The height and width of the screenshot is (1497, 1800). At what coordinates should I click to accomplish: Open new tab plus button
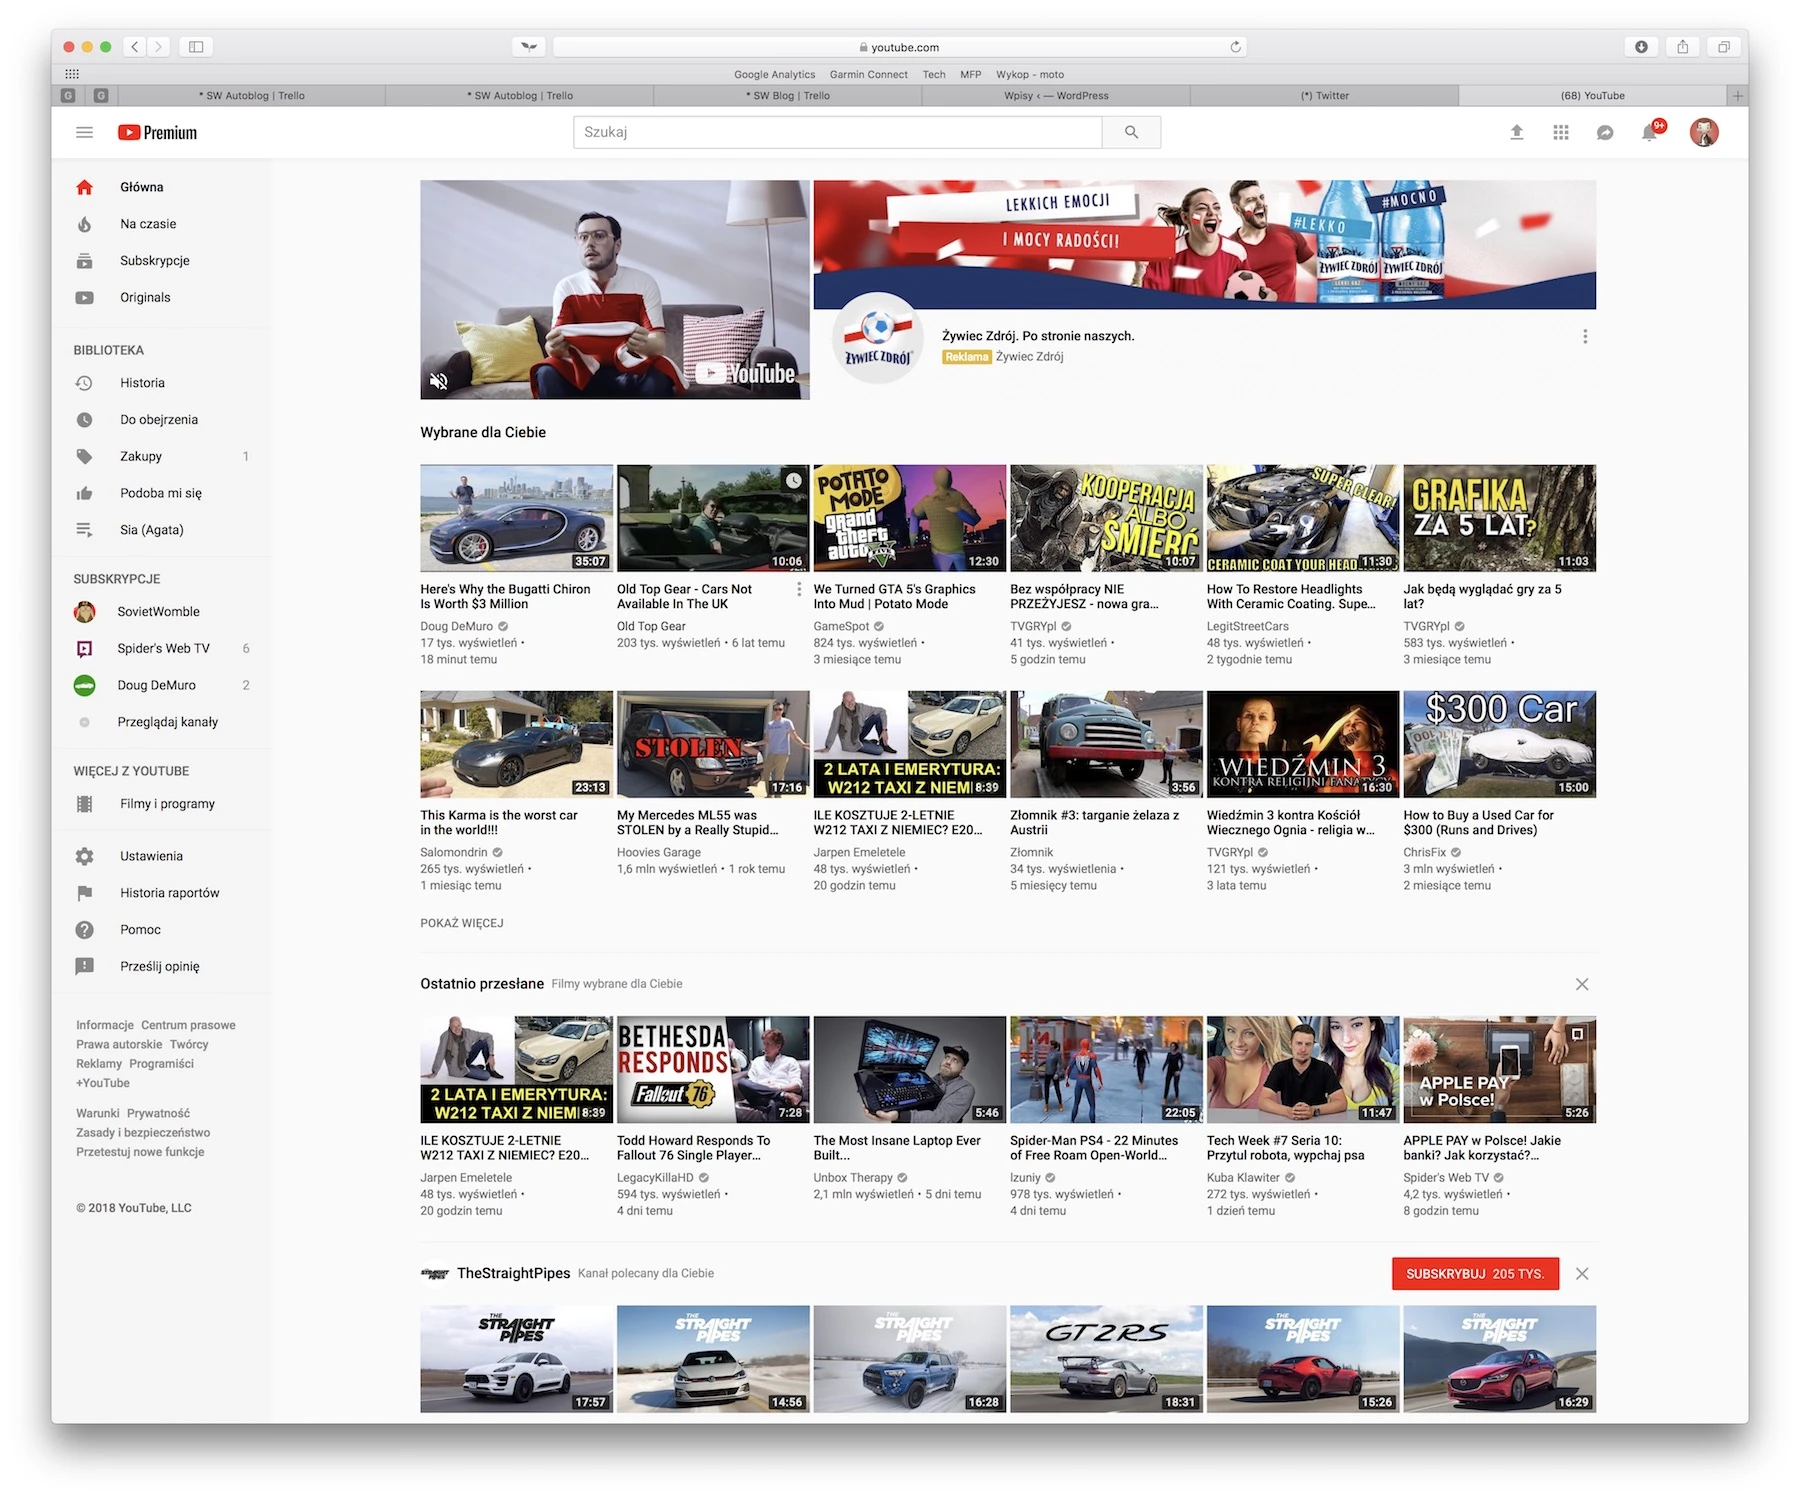(1738, 96)
